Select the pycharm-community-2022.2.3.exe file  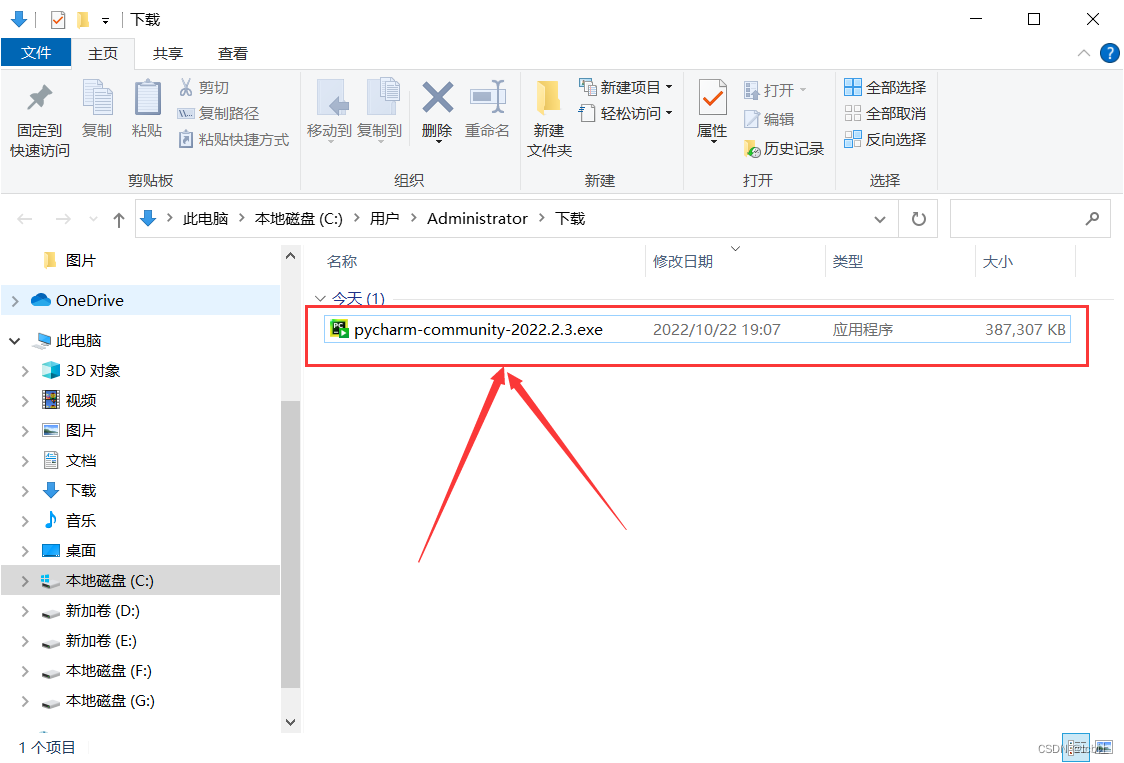click(697, 330)
